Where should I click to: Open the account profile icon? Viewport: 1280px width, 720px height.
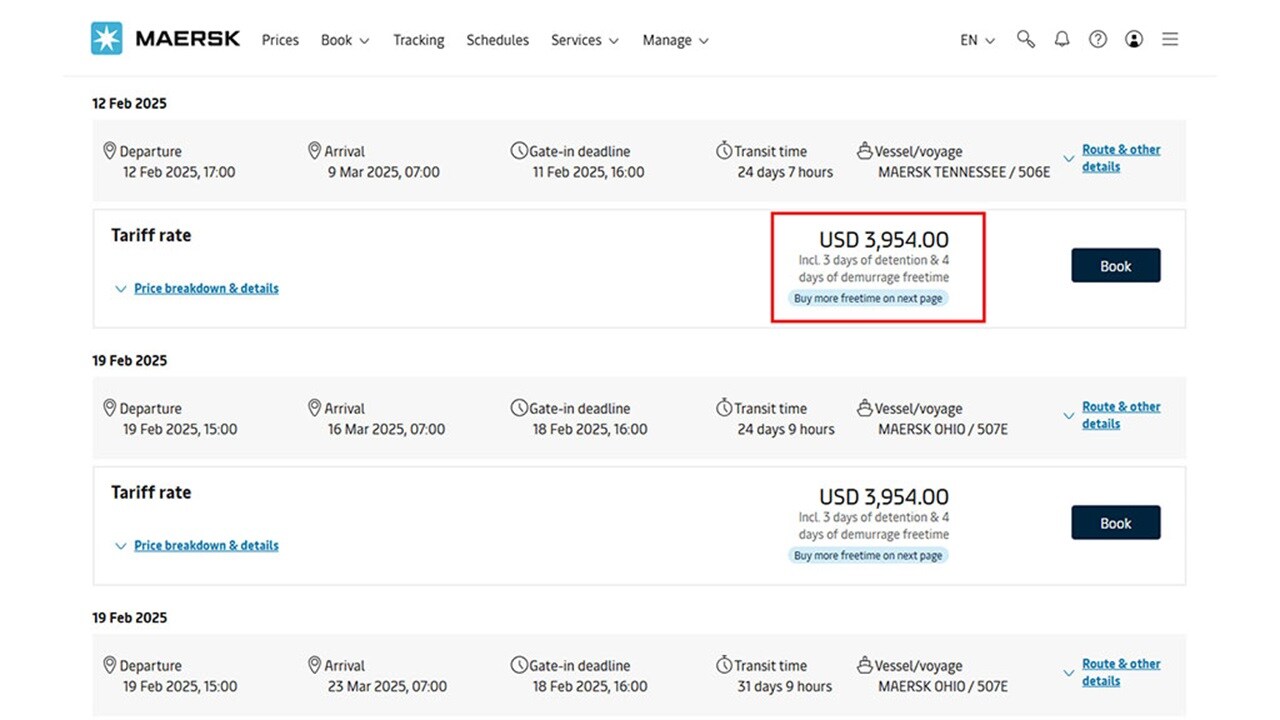(1134, 39)
